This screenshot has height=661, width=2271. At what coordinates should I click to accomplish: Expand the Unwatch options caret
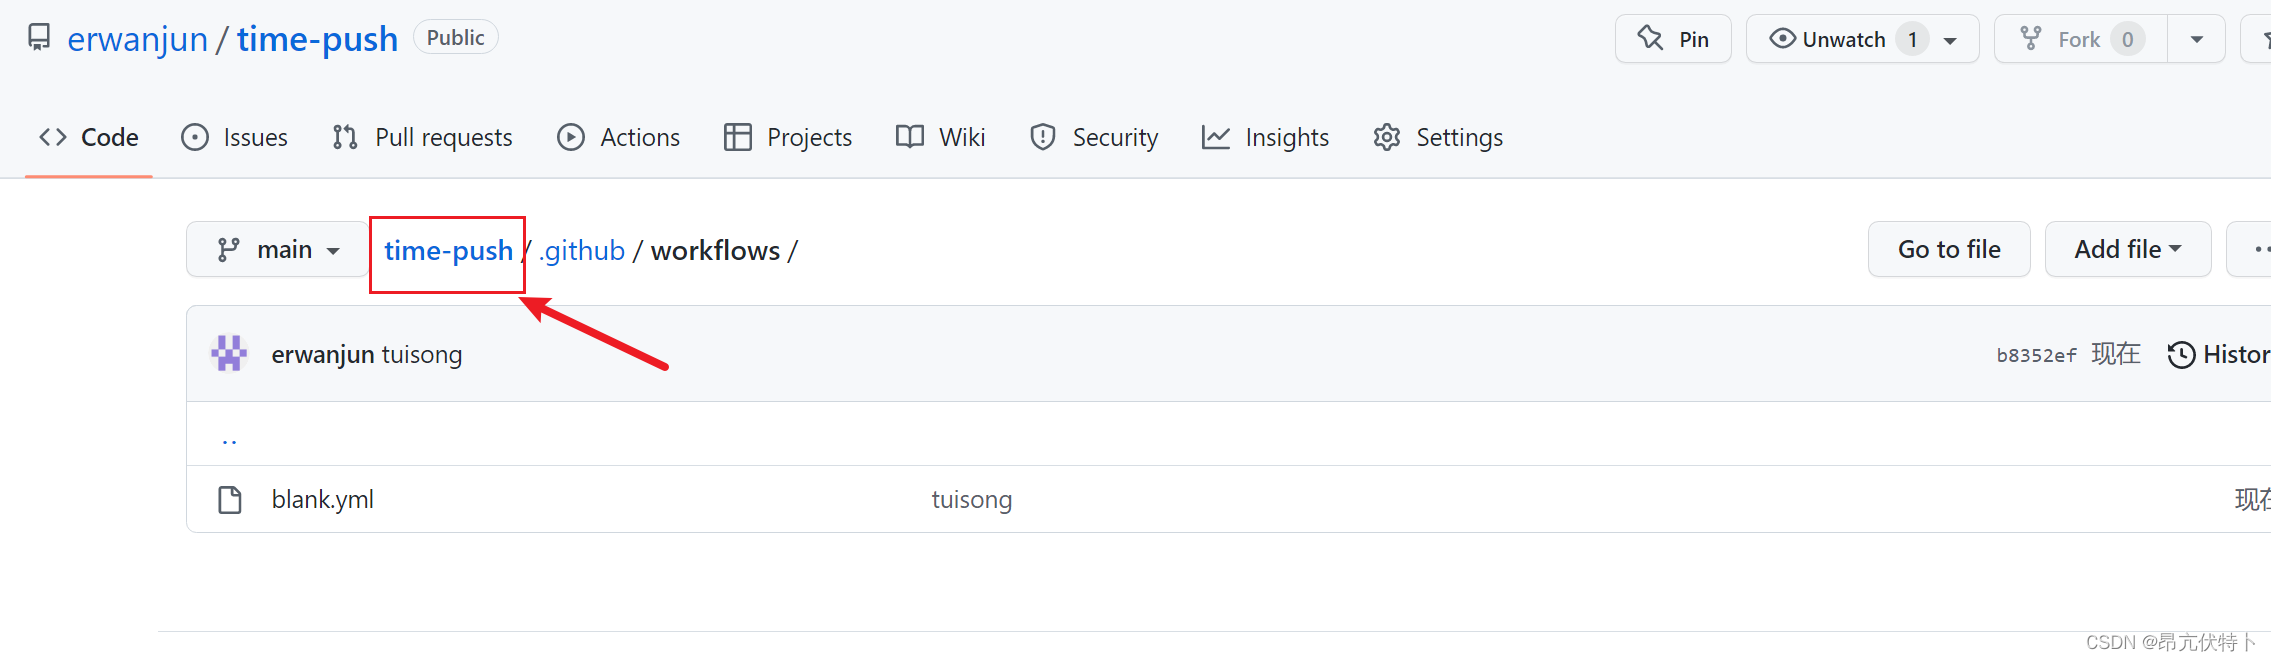click(1950, 40)
